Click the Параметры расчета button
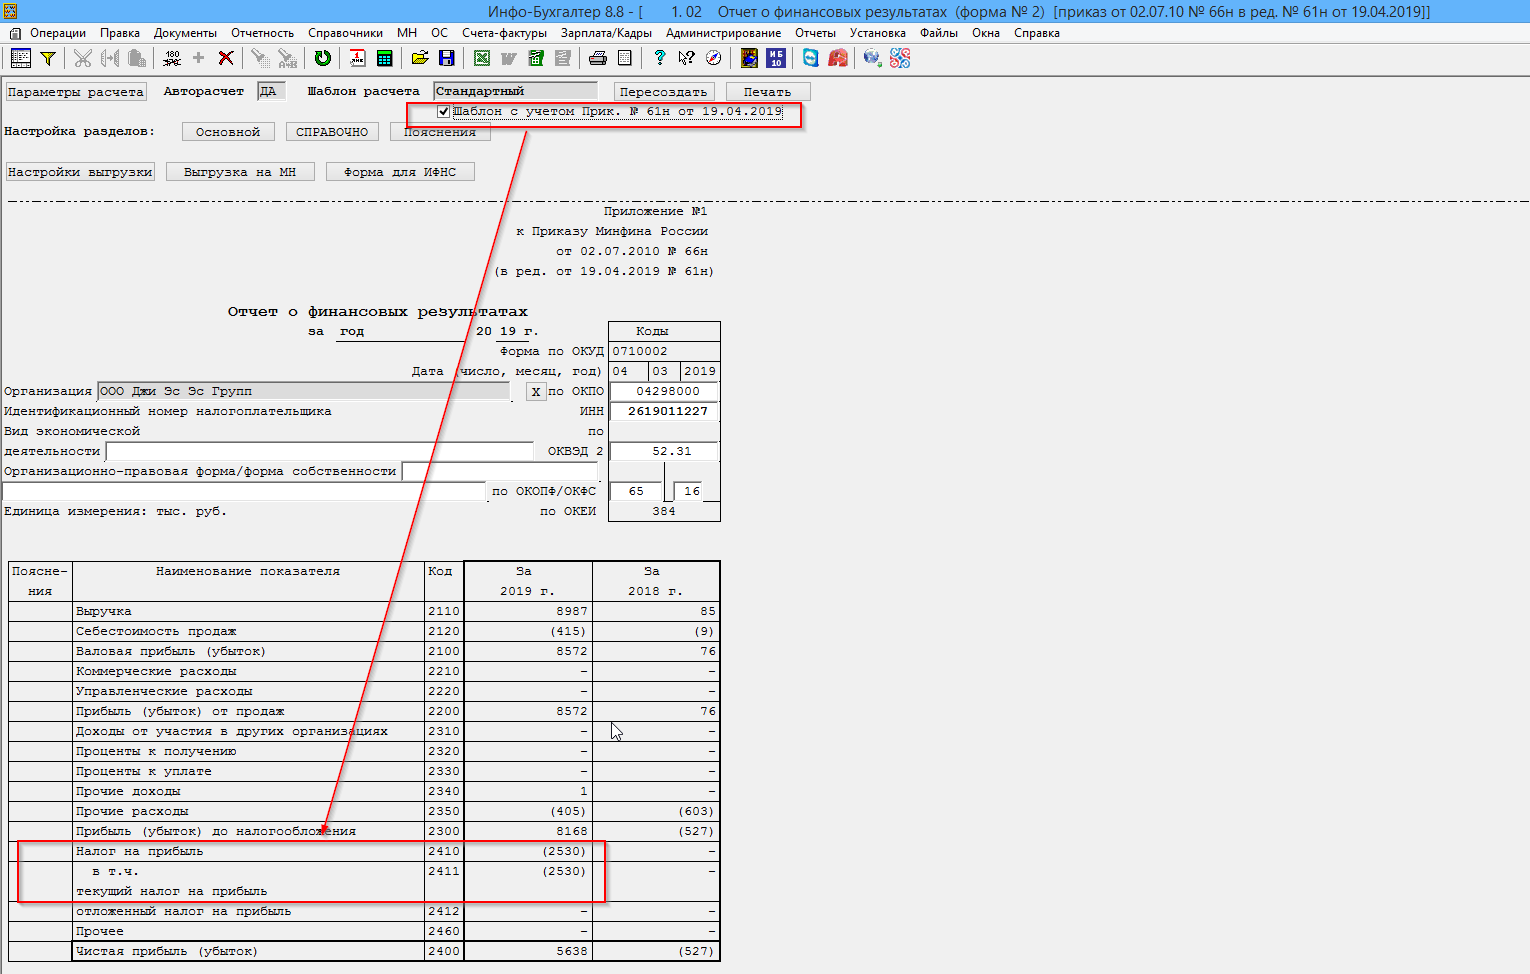Image resolution: width=1530 pixels, height=974 pixels. coord(76,92)
